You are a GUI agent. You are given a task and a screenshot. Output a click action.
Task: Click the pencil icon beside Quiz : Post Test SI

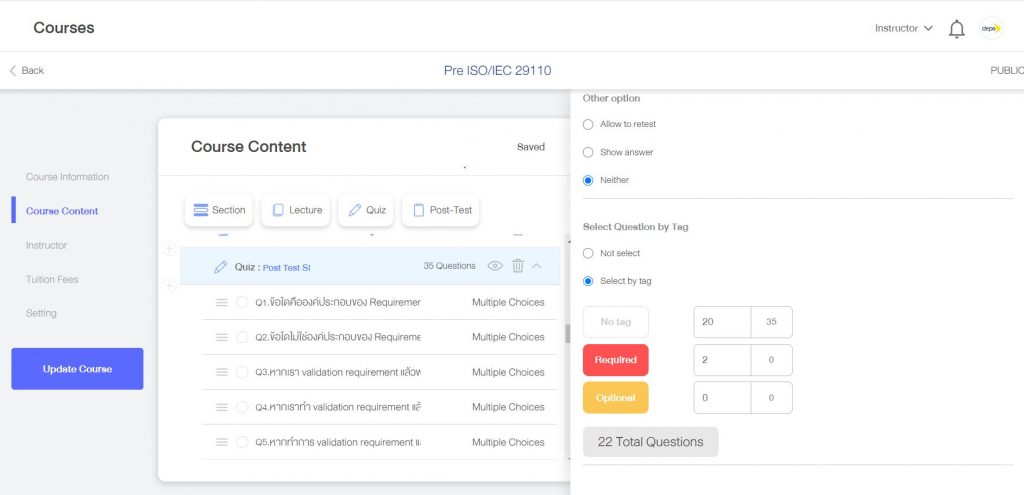coord(221,267)
